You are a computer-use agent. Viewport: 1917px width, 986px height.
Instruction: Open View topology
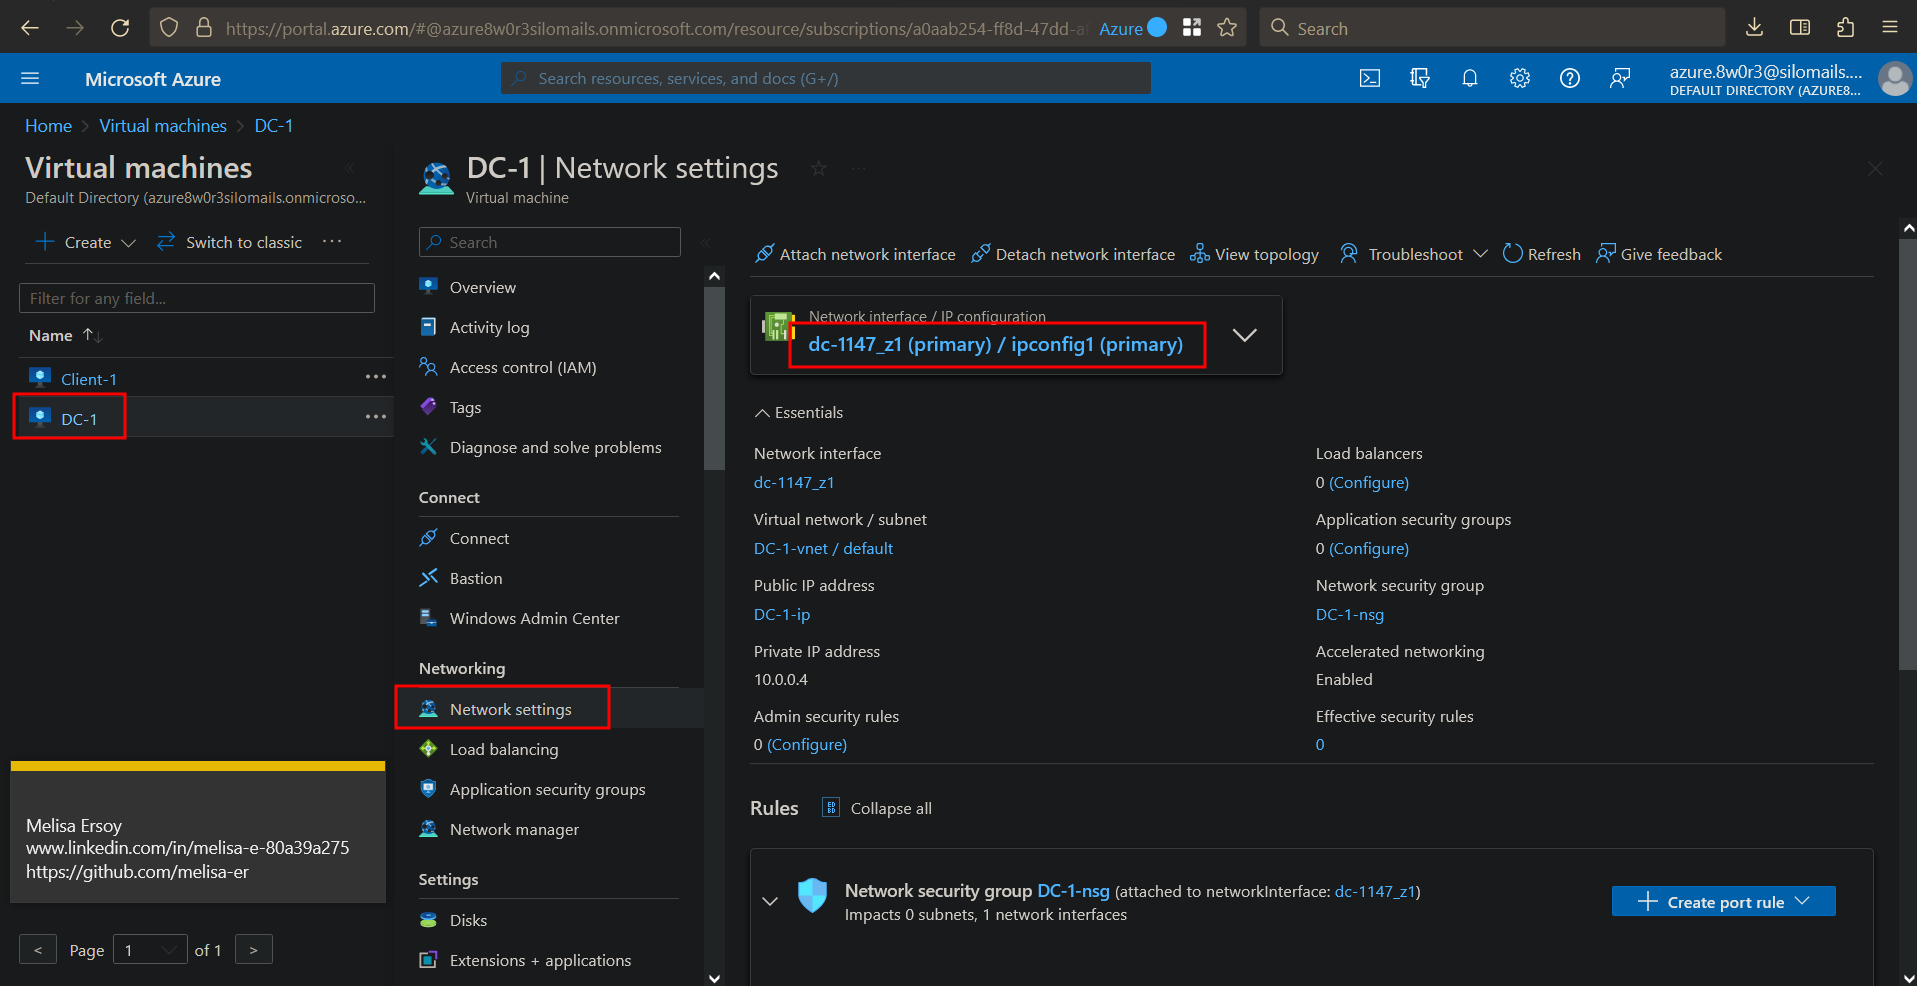pyautogui.click(x=1254, y=253)
